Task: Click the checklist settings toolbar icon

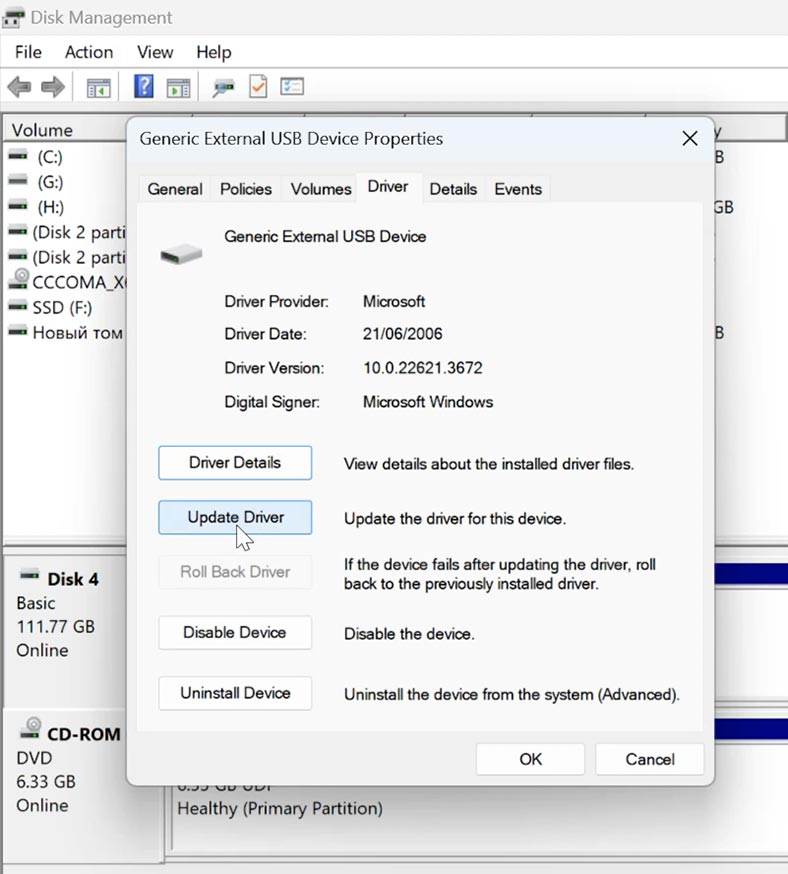Action: [292, 86]
